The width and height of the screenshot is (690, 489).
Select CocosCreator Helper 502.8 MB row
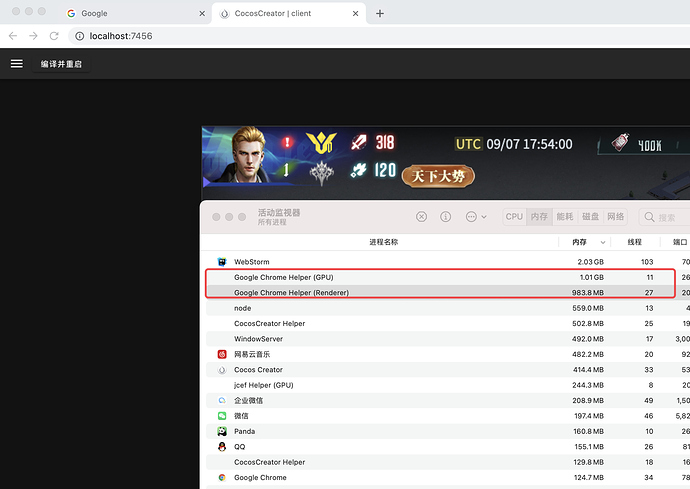point(448,324)
